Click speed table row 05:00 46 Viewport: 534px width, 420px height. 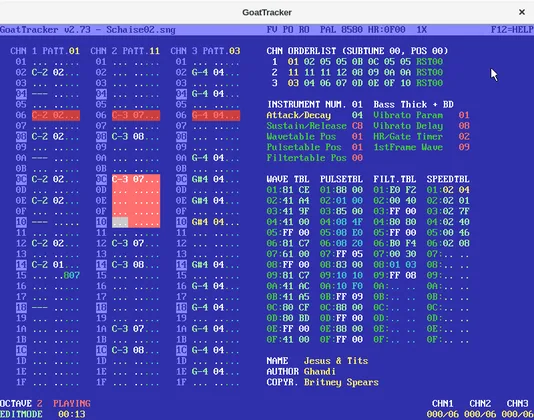click(x=448, y=233)
